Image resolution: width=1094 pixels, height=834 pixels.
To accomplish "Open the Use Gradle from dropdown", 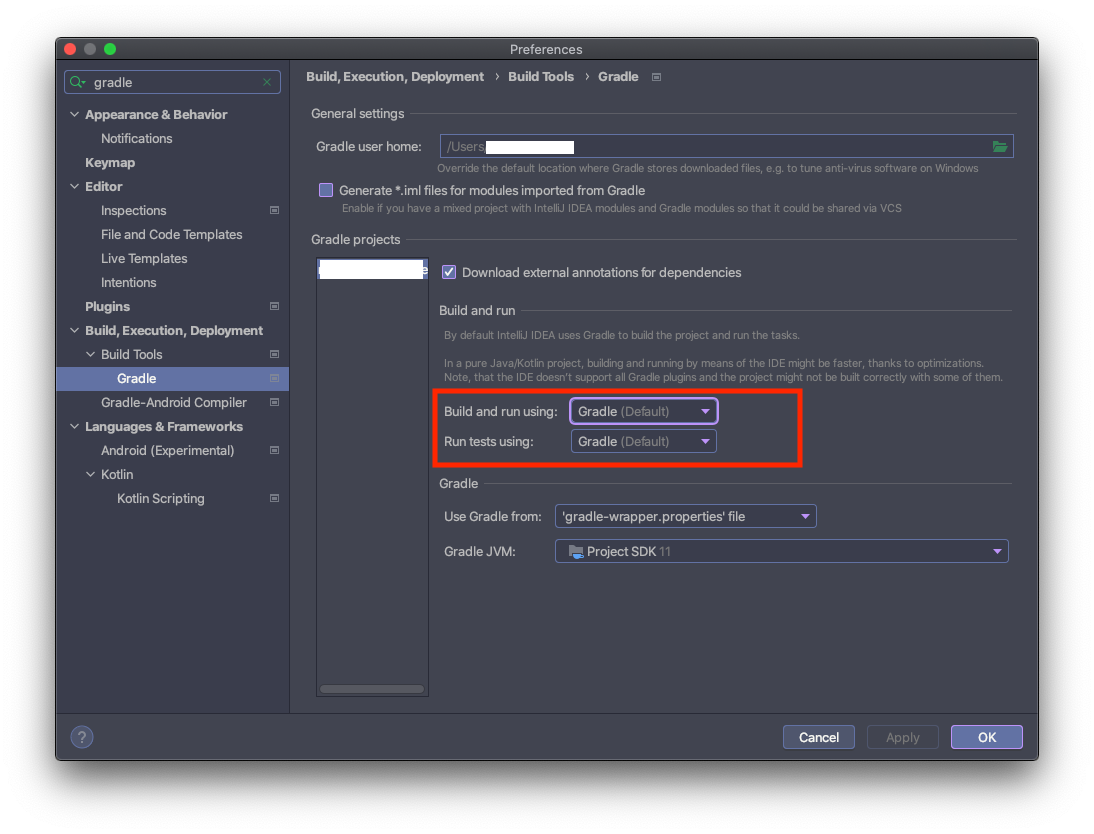I will click(685, 516).
